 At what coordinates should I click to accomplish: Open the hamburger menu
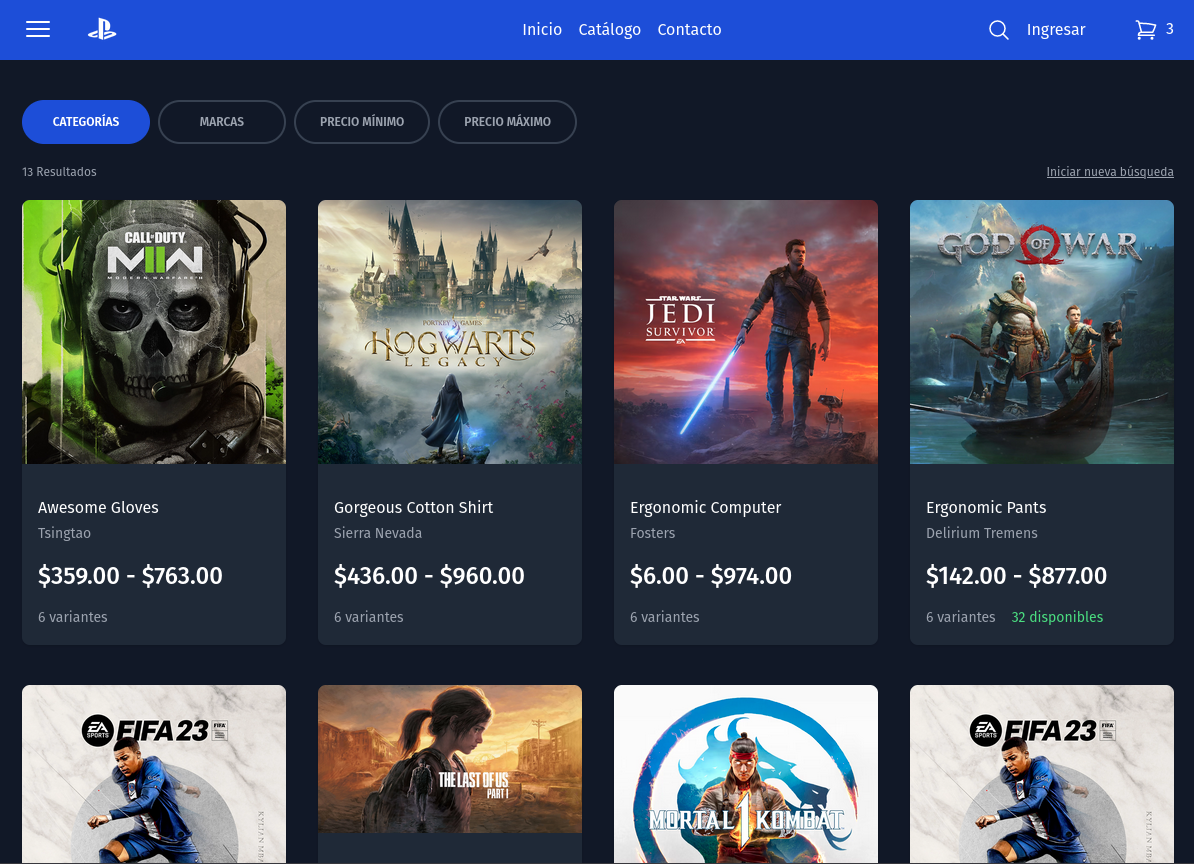click(38, 30)
